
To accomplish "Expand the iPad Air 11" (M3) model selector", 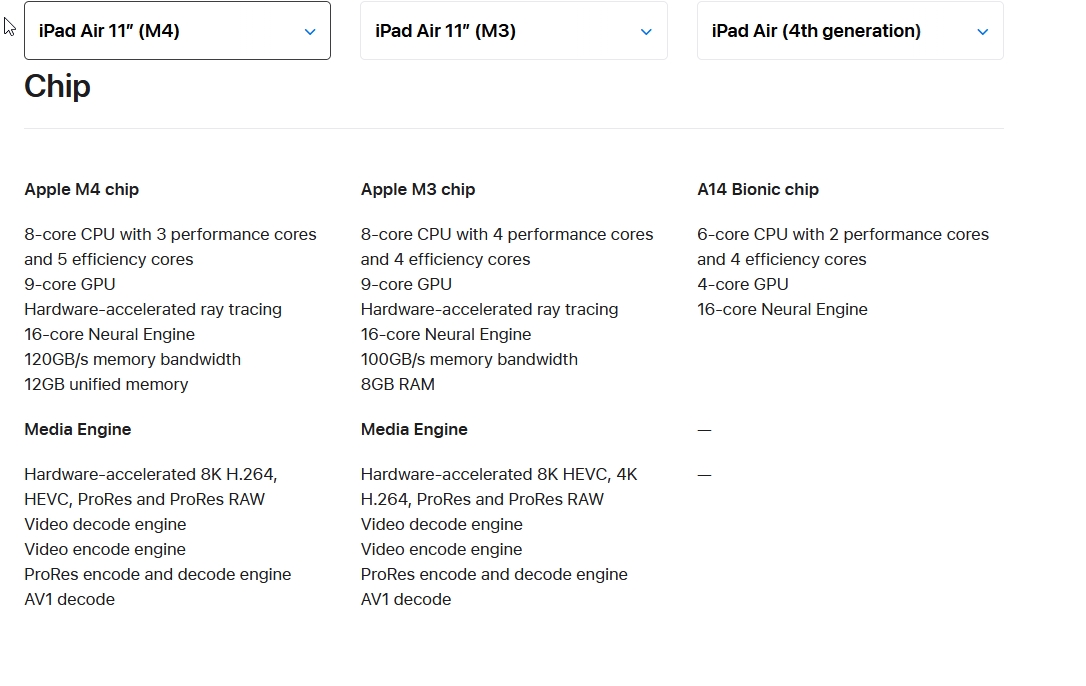I will pos(513,31).
